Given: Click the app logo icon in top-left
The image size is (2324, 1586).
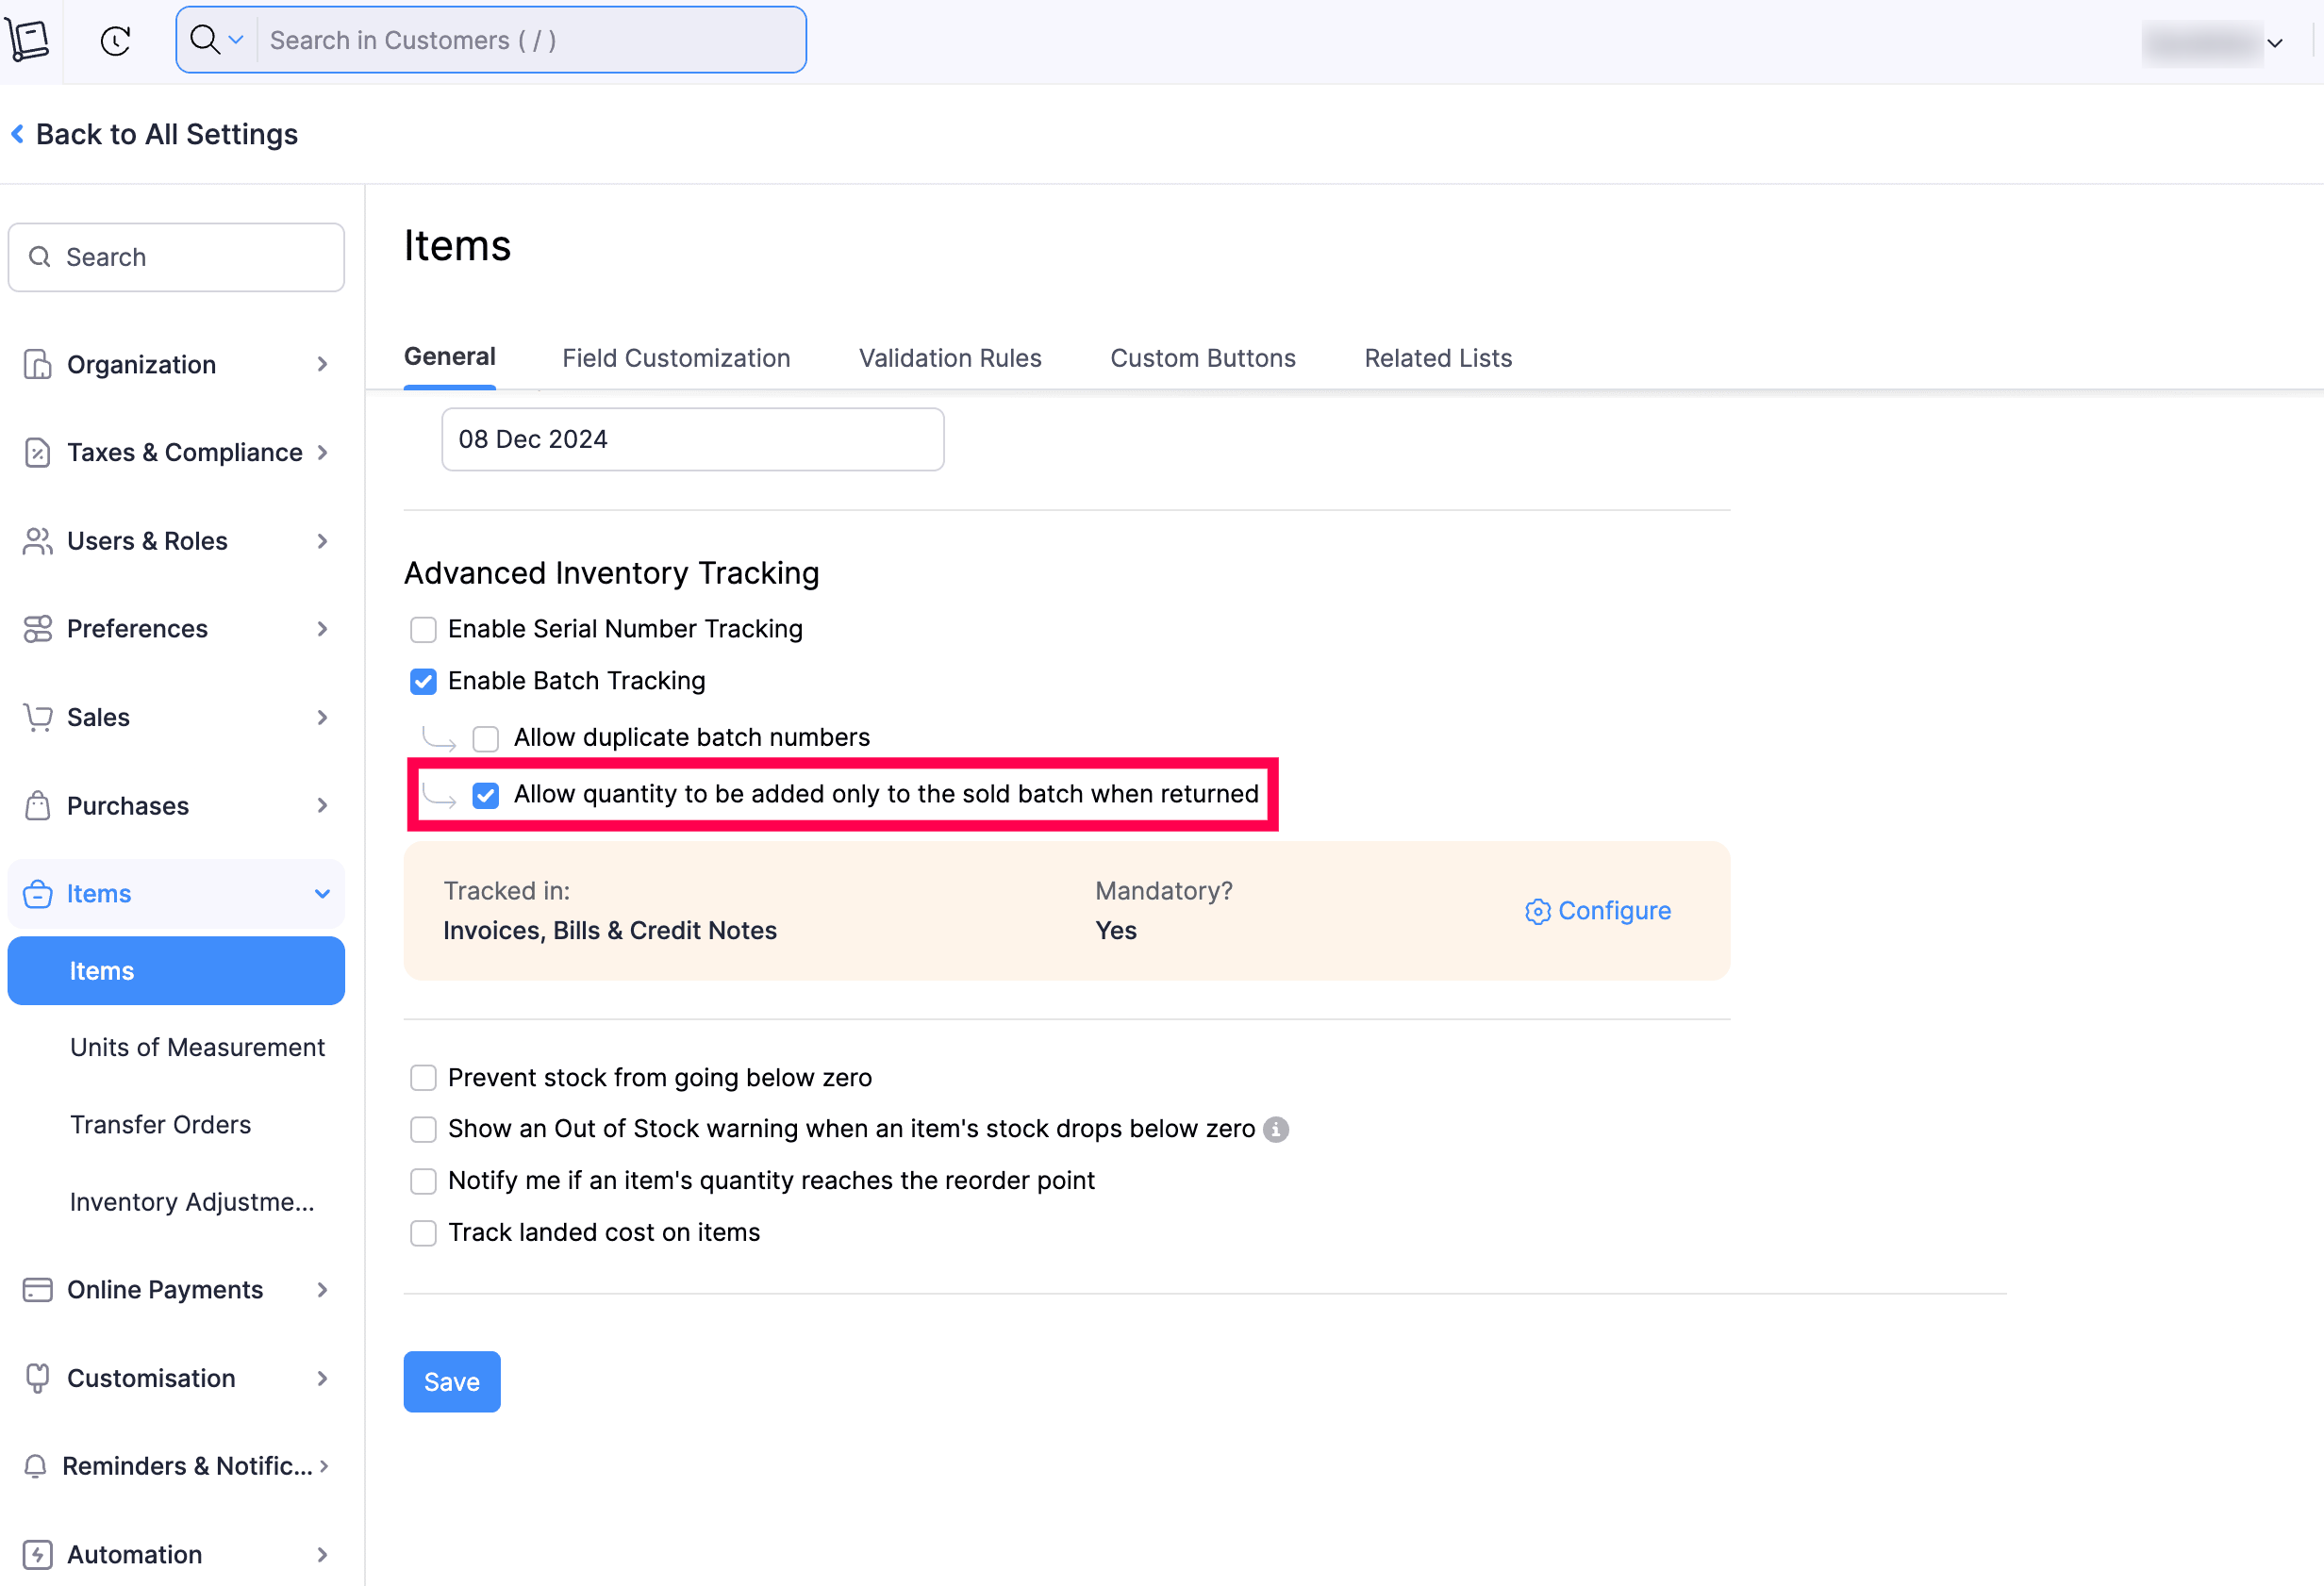Looking at the screenshot, I should [28, 41].
